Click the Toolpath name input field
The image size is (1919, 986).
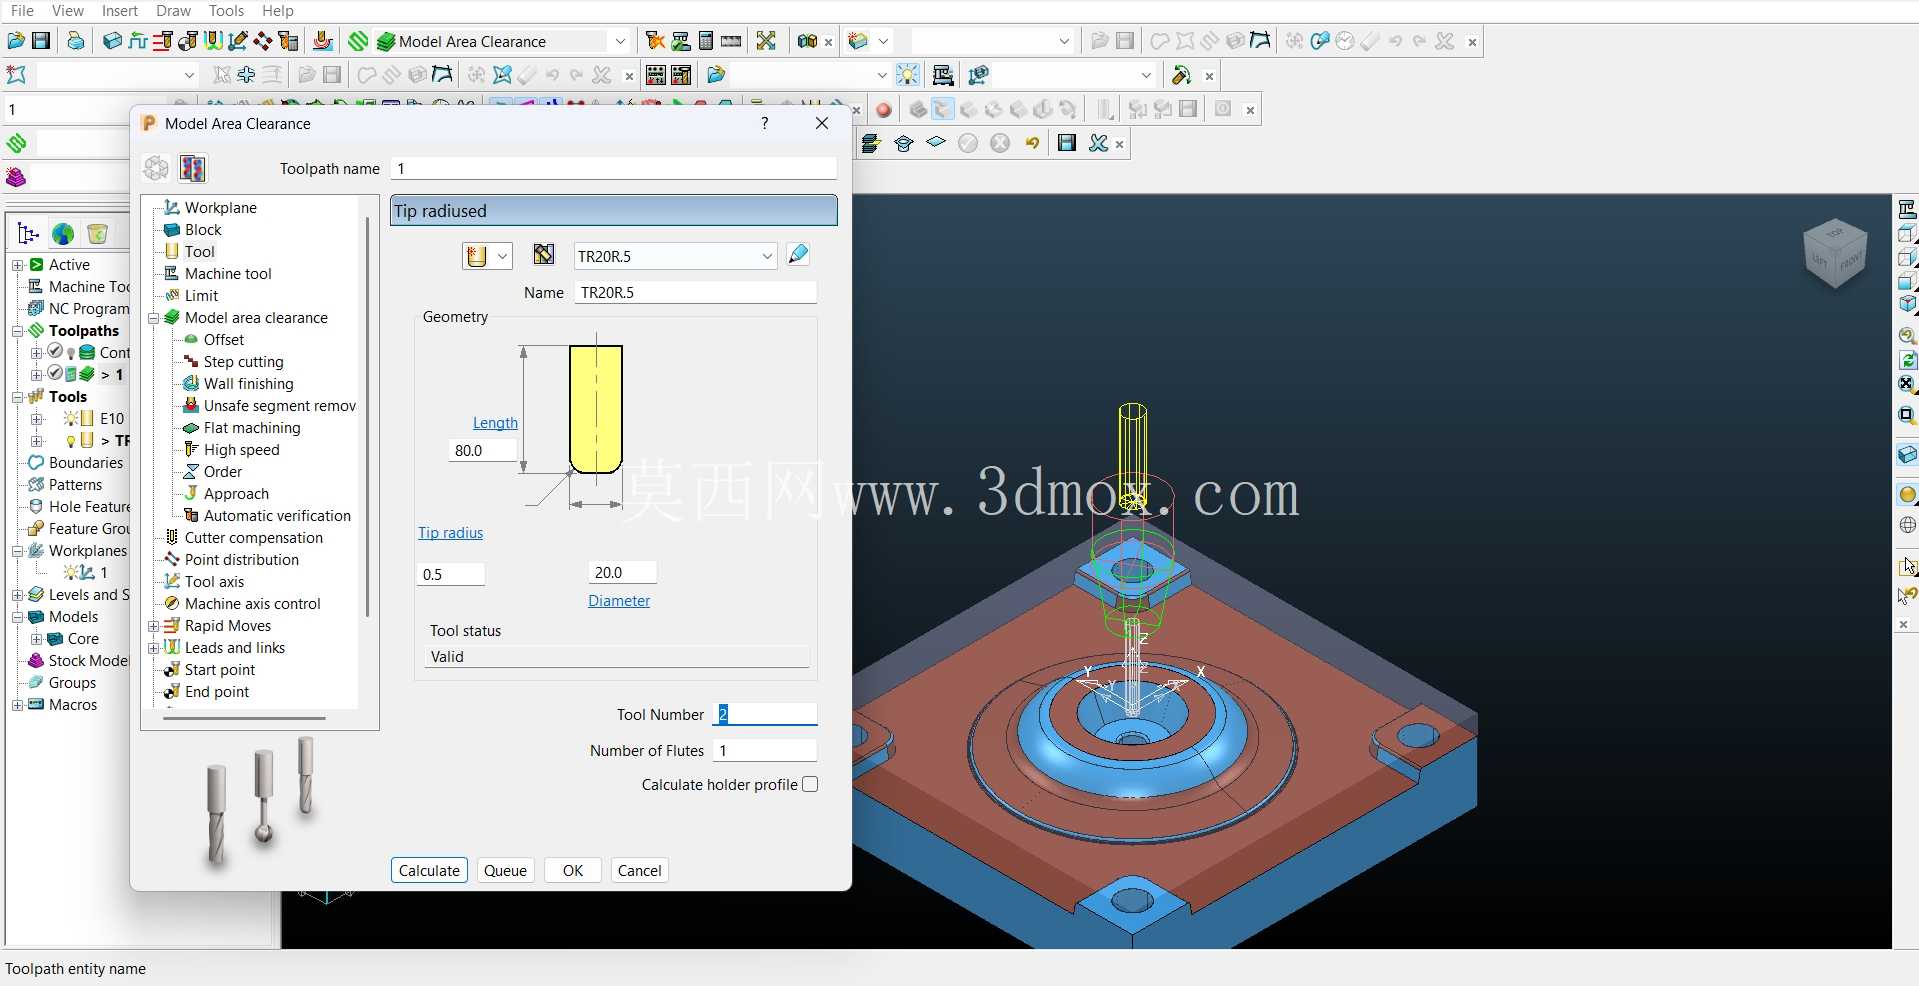[x=614, y=168]
